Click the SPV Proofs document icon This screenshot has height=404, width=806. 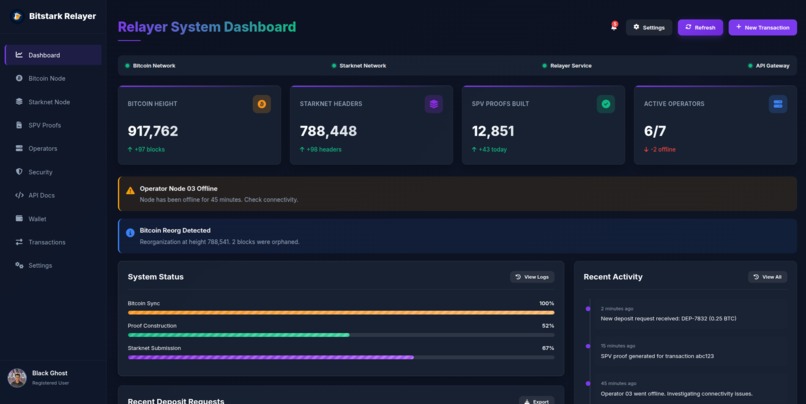tap(19, 125)
